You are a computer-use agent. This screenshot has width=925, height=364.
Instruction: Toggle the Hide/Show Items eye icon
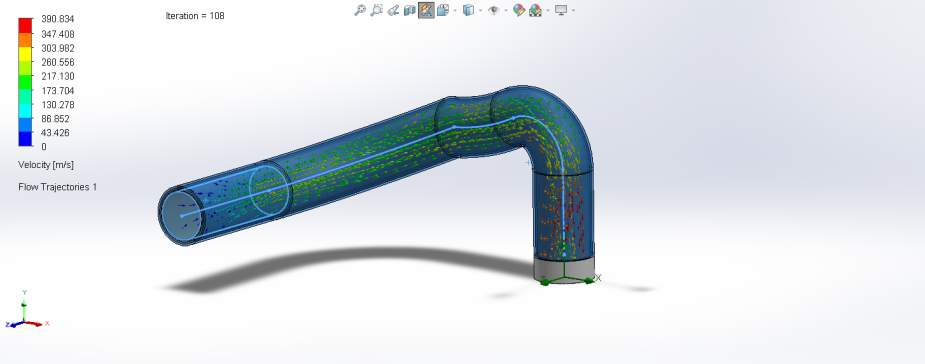(494, 10)
